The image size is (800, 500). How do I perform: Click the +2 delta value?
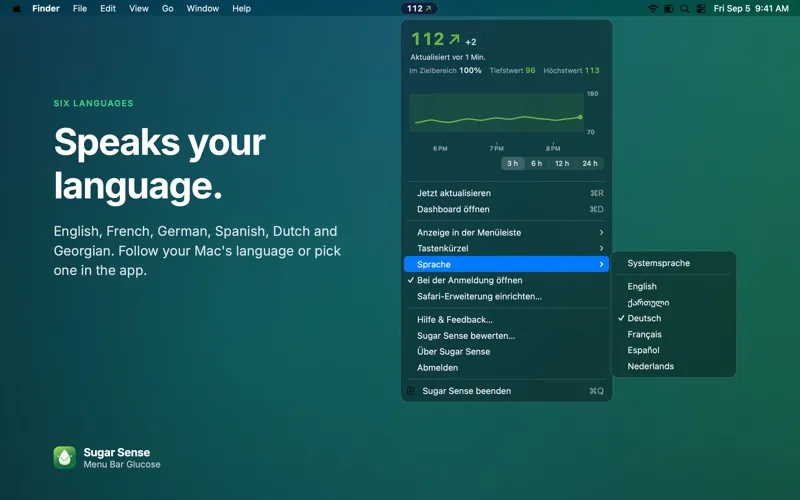[471, 42]
